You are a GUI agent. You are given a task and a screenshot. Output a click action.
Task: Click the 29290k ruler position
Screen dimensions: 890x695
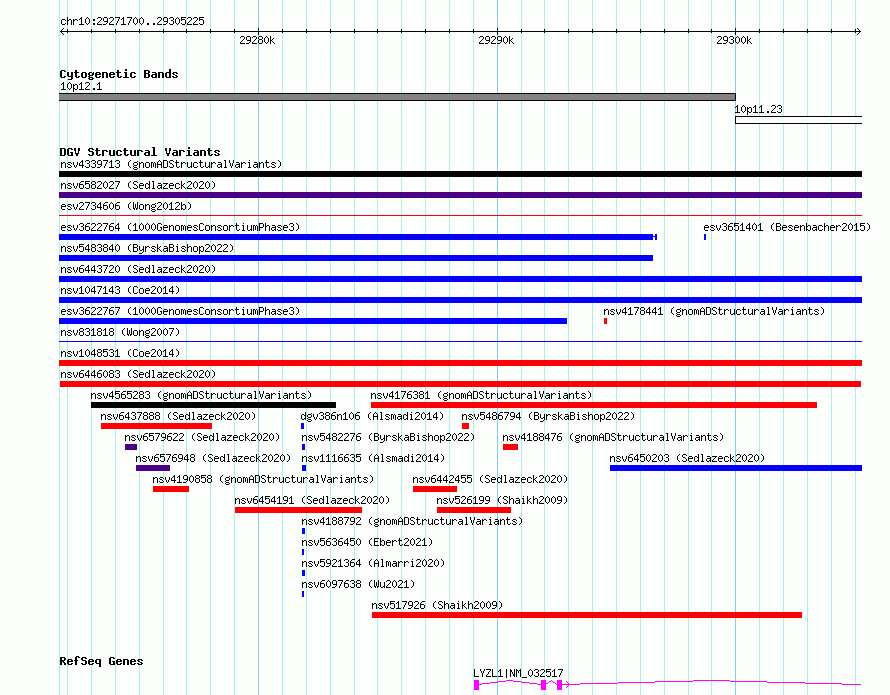click(496, 40)
